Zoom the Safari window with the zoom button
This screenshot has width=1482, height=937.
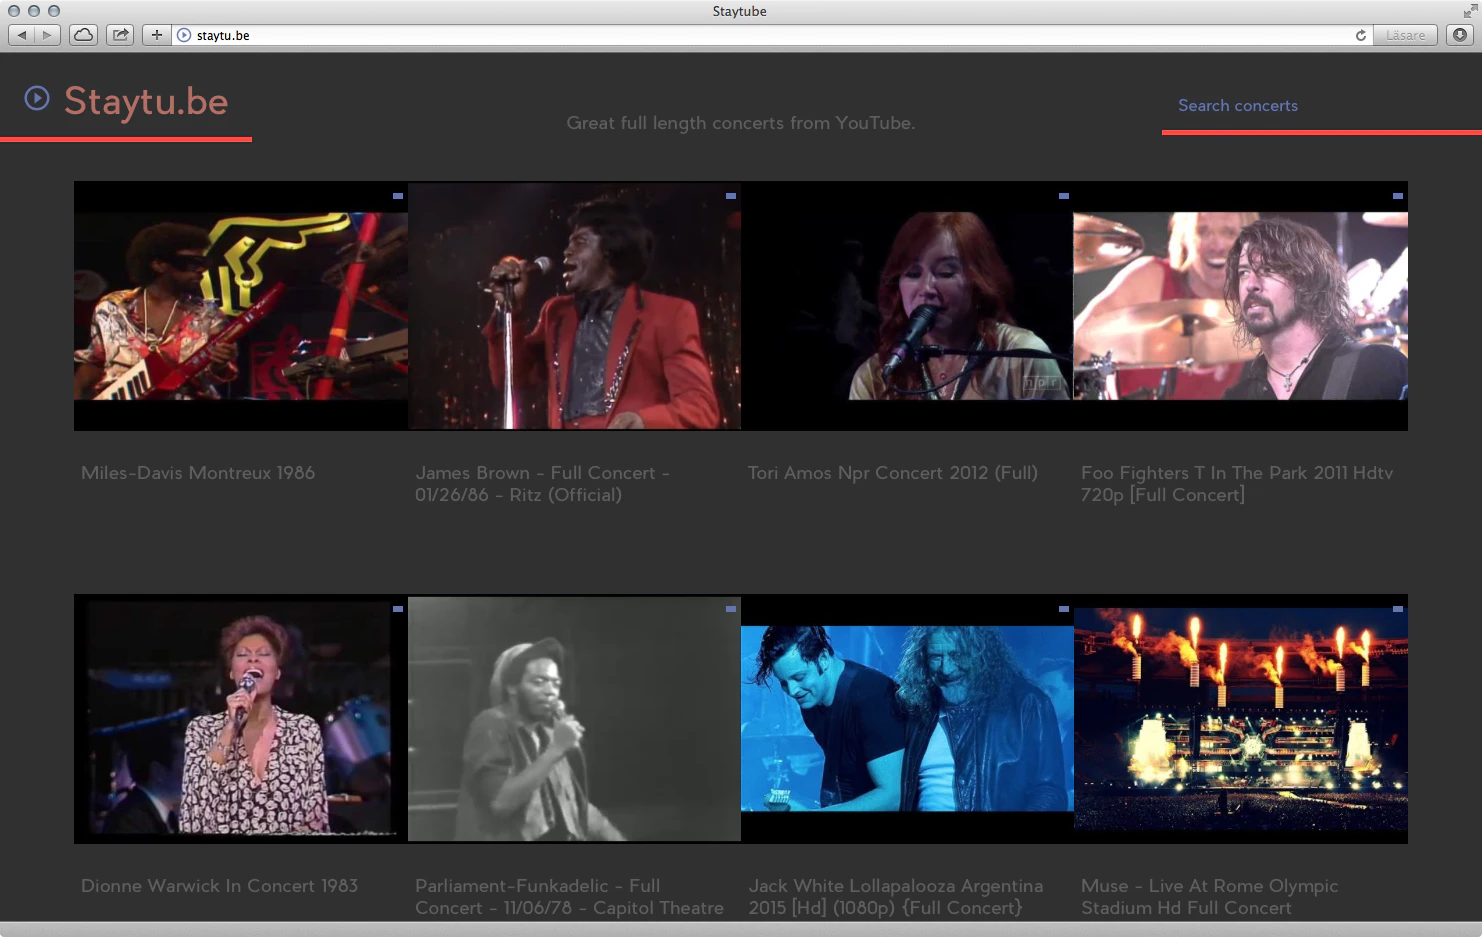click(54, 11)
